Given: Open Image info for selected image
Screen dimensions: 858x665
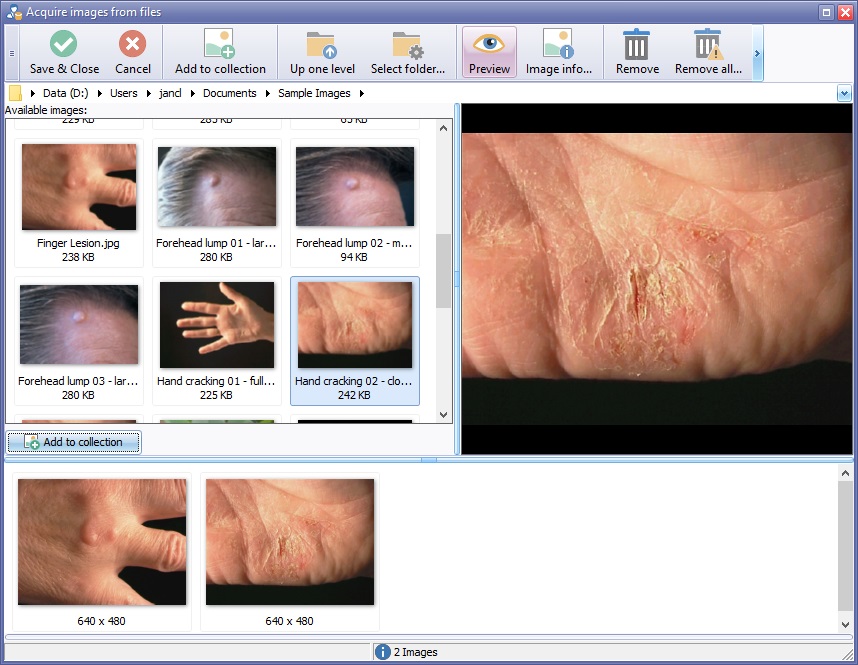Looking at the screenshot, I should pos(558,45).
